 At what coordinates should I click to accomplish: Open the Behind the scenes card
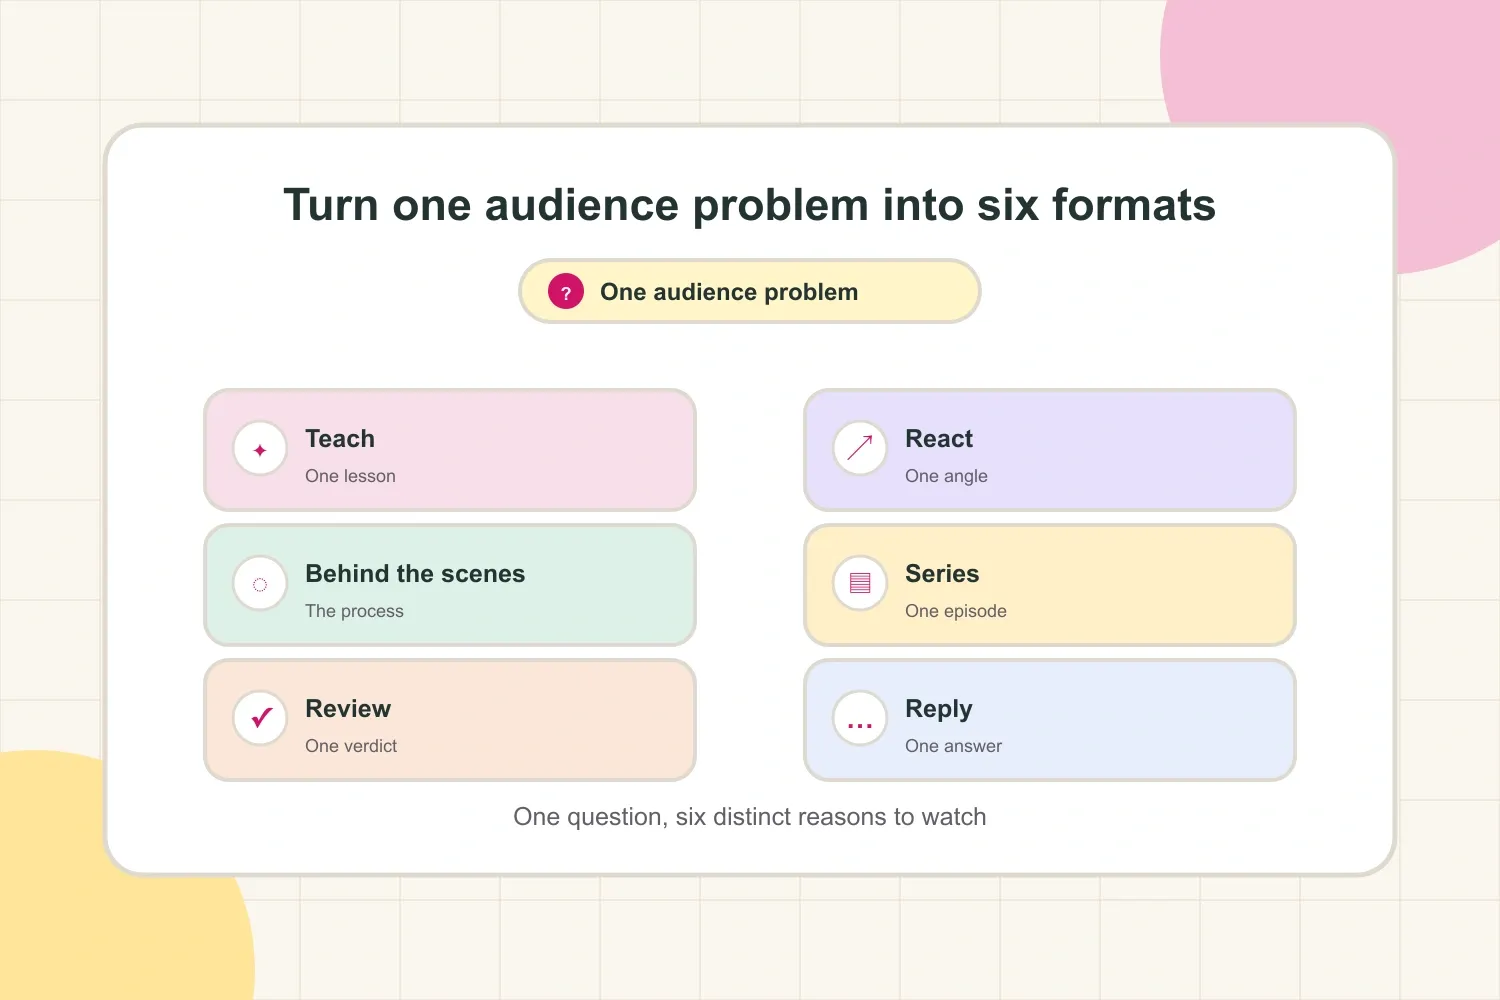click(450, 585)
